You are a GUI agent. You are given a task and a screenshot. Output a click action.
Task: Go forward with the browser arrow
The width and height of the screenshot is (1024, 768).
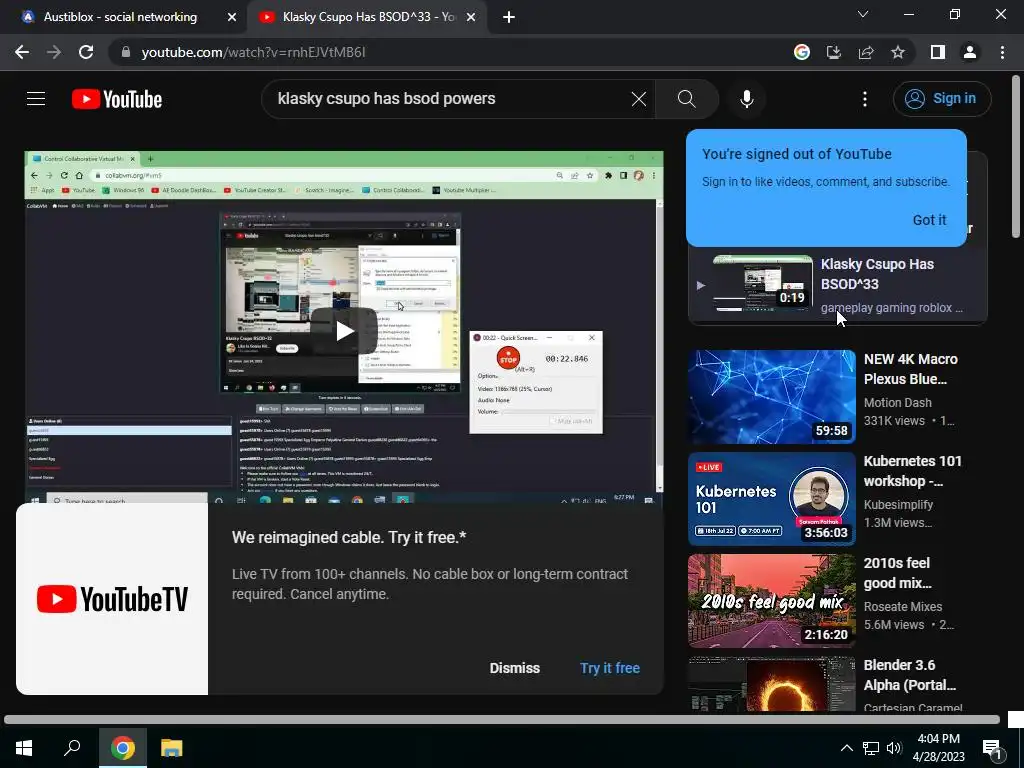[54, 52]
